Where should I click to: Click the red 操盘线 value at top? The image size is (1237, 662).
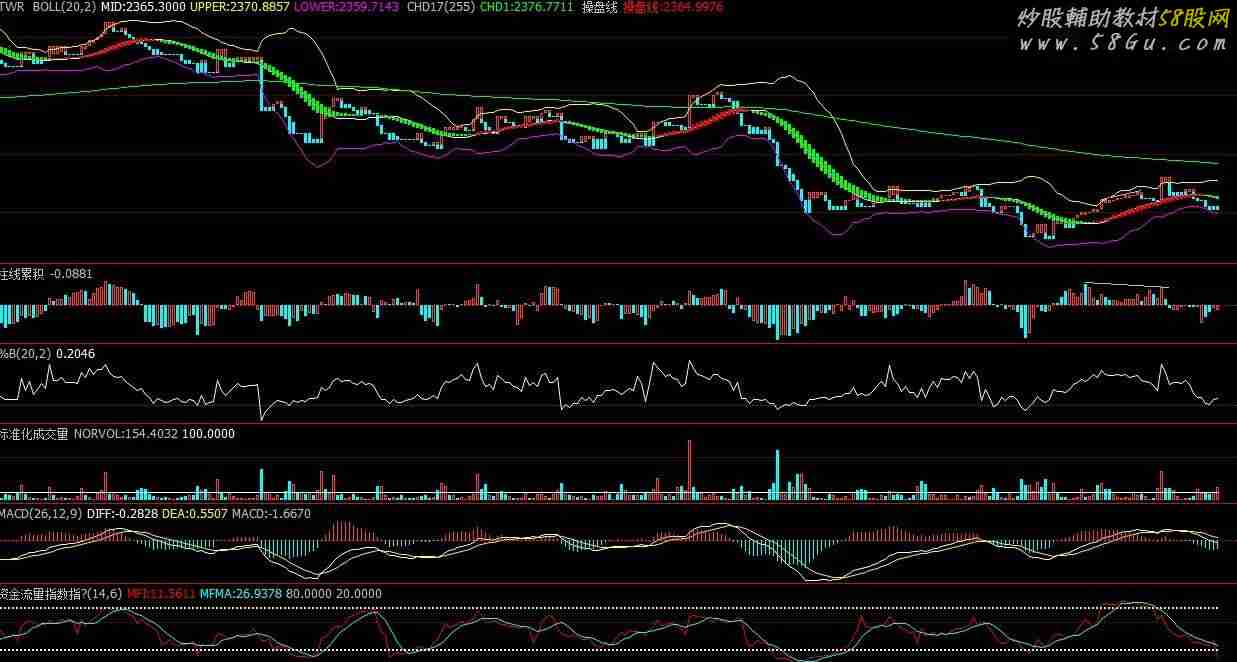672,7
